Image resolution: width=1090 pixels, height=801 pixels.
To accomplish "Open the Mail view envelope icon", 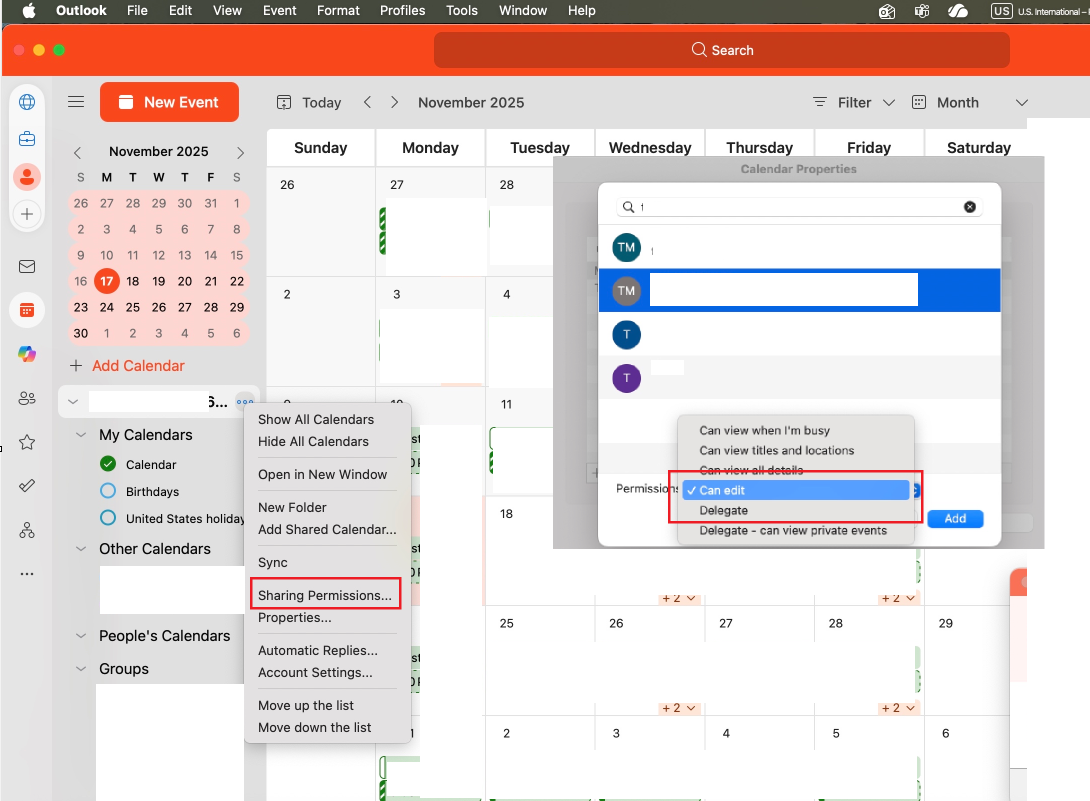I will 27,266.
